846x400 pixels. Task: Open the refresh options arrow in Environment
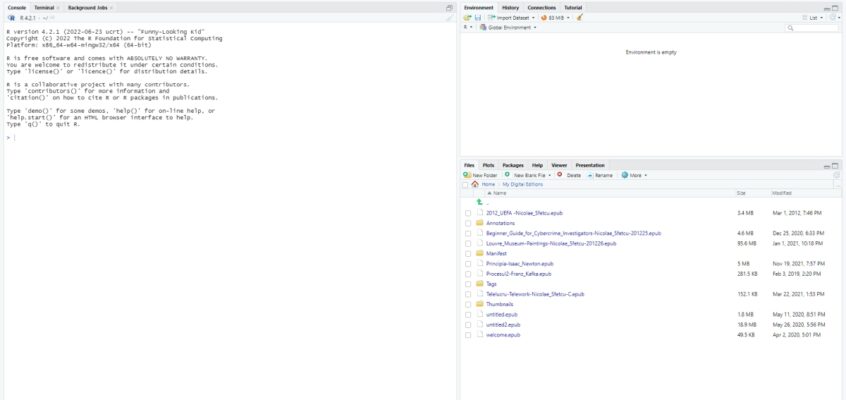click(x=840, y=18)
